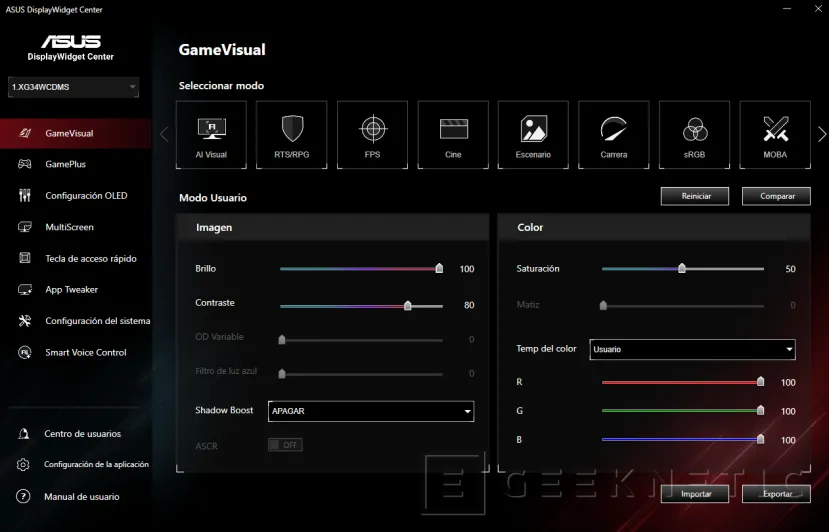The image size is (829, 532).
Task: Click the Tecla de acceso rápido icon
Action: point(25,258)
